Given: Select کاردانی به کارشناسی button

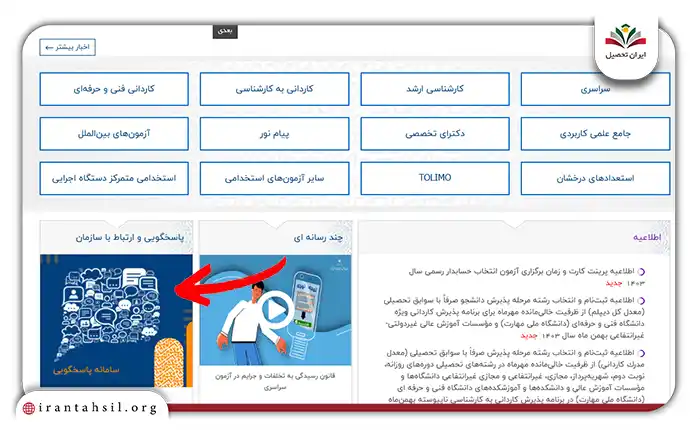Looking at the screenshot, I should coord(275,89).
